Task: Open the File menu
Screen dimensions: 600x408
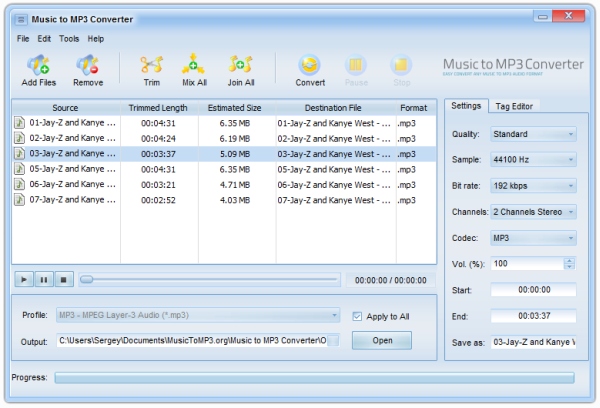Action: pos(23,39)
